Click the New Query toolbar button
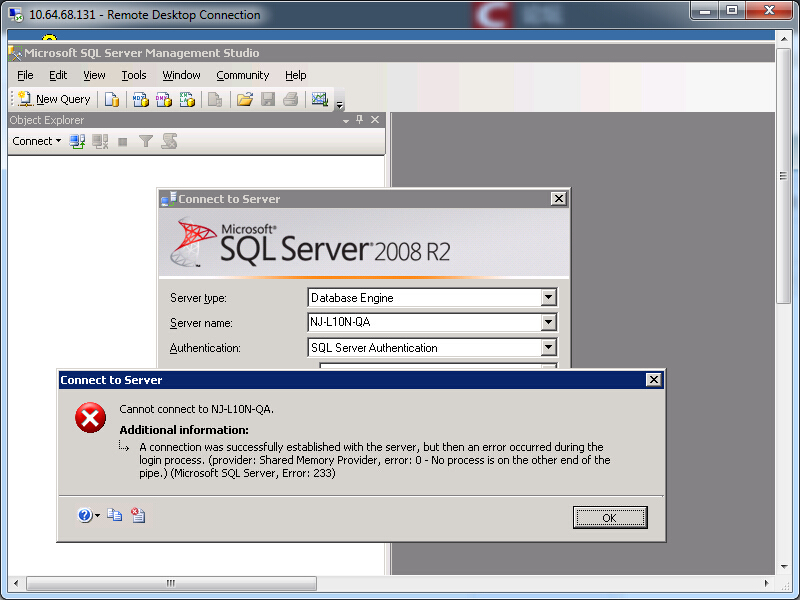The width and height of the screenshot is (800, 600). [x=54, y=99]
